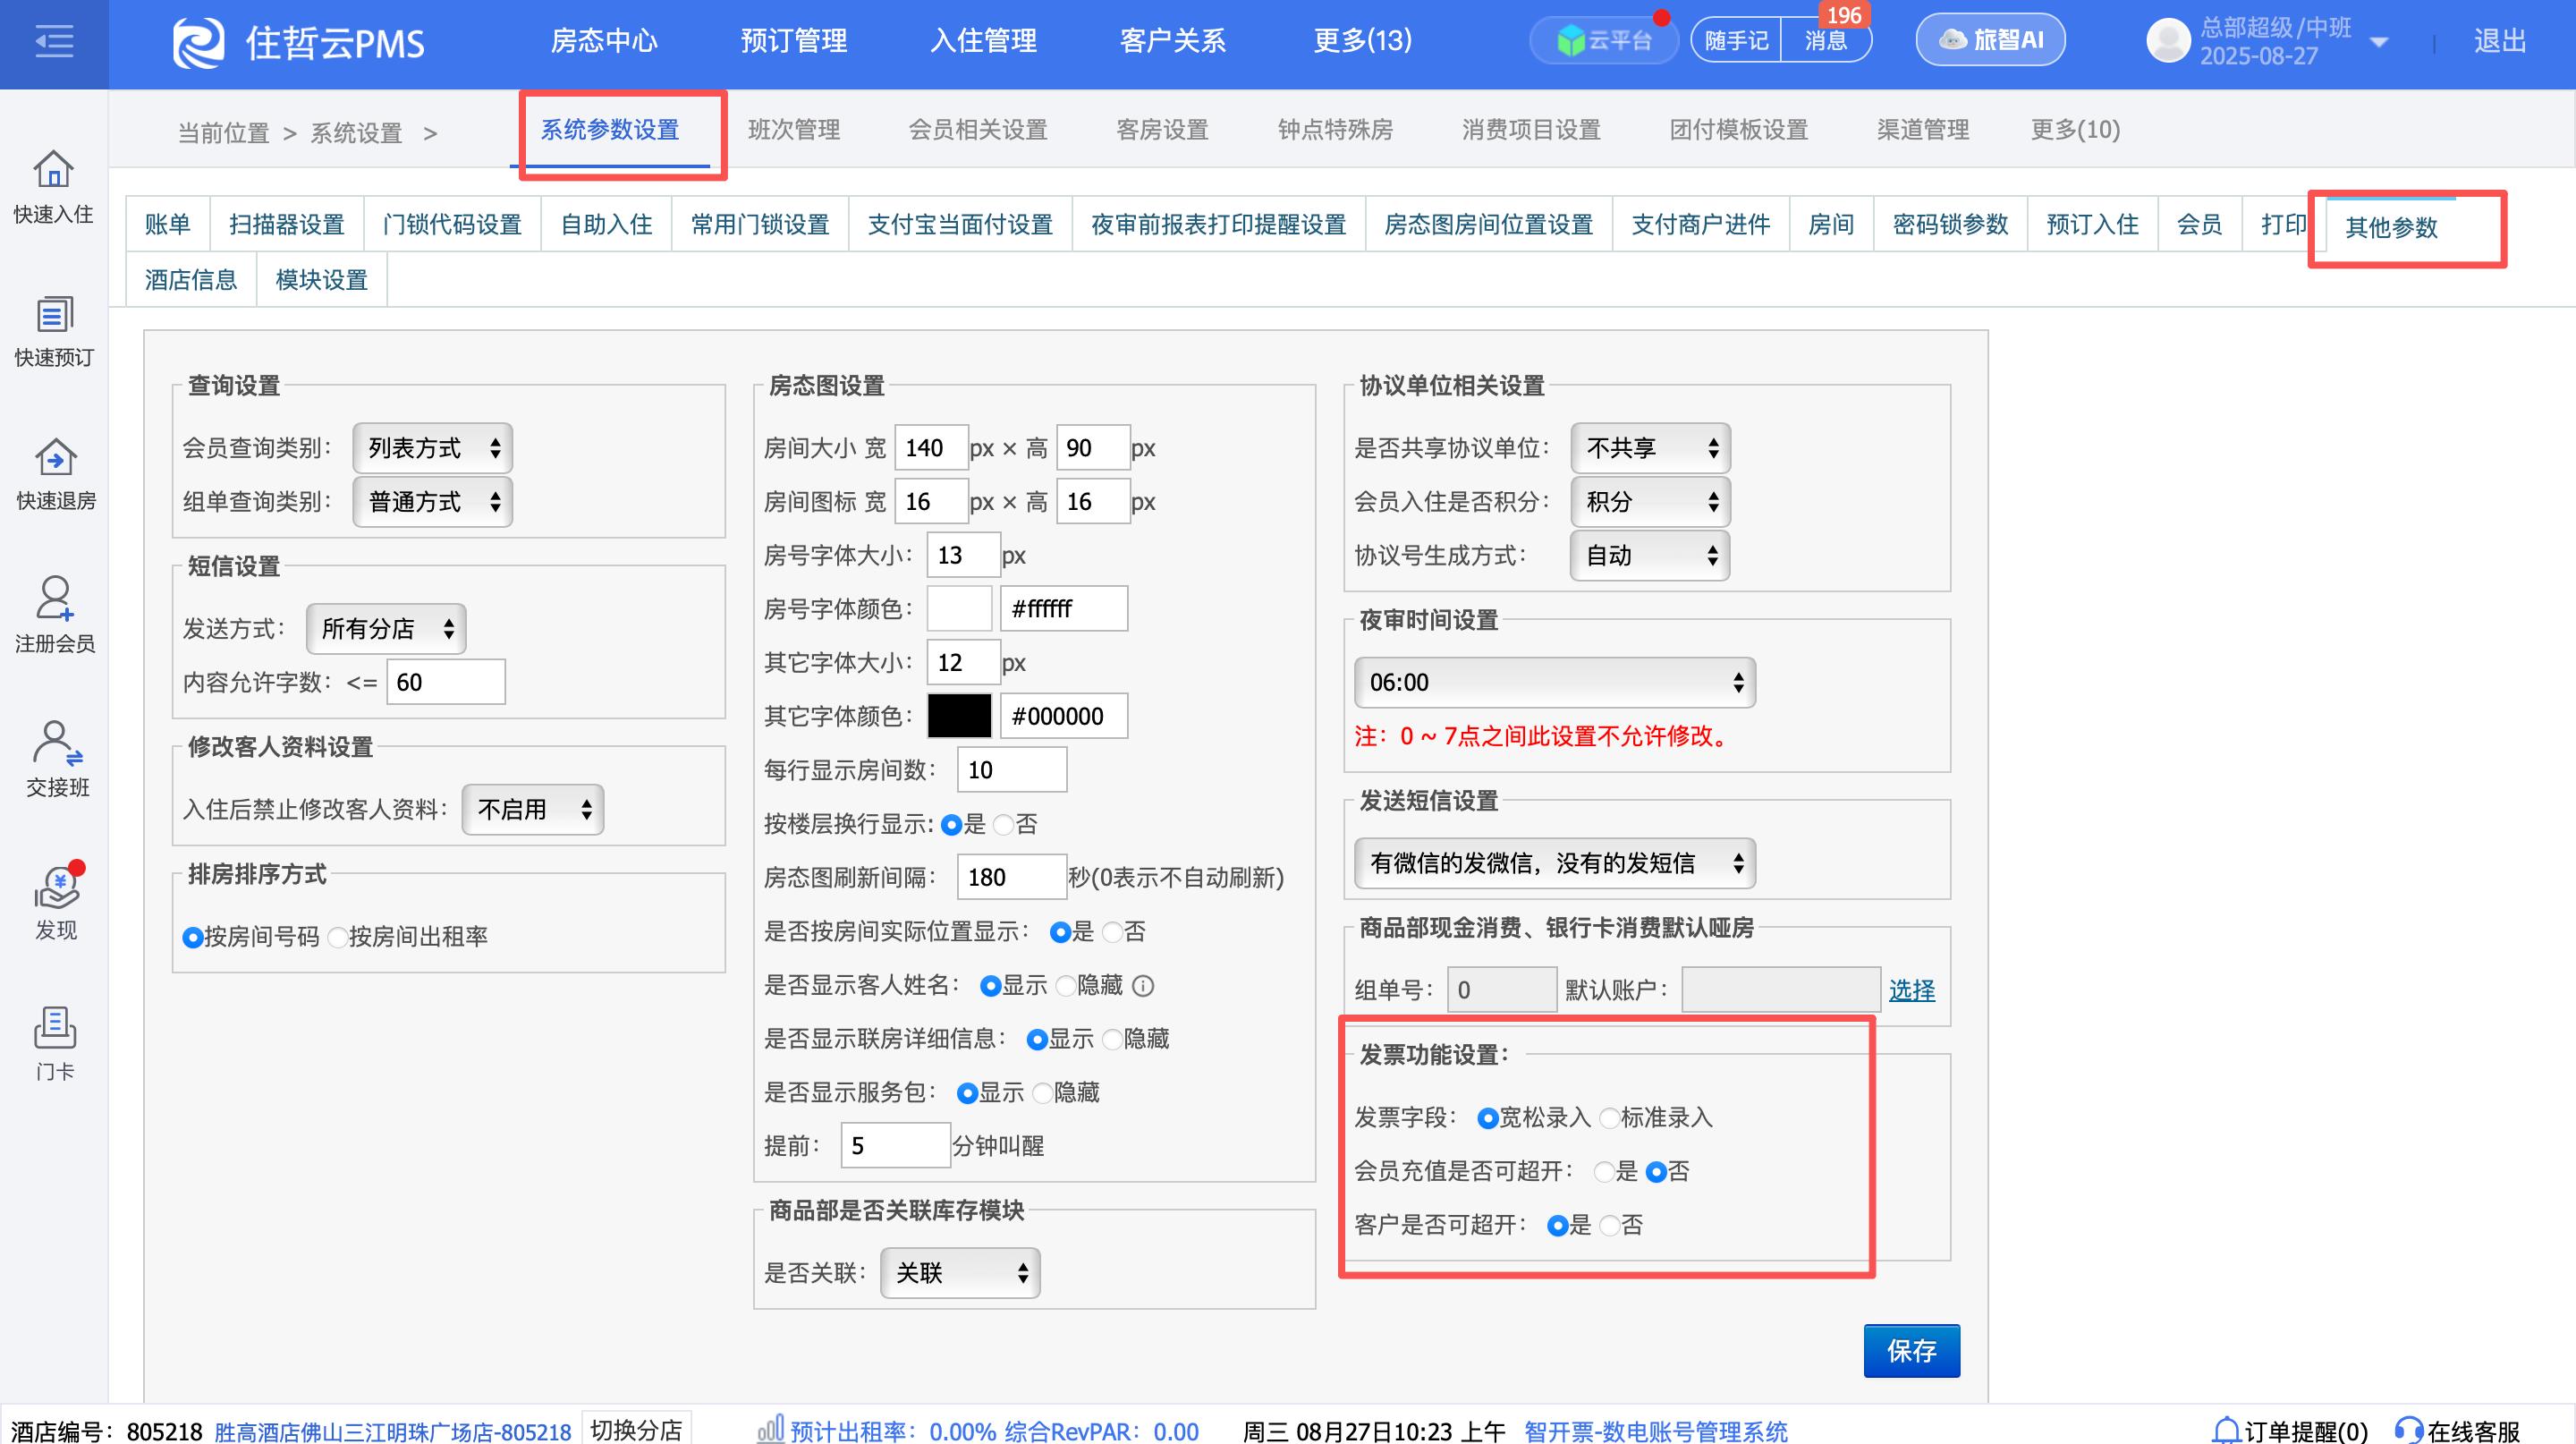Screen dimensions: 2576x1444
Task: Open 房态中心 top menu
Action: tap(604, 41)
